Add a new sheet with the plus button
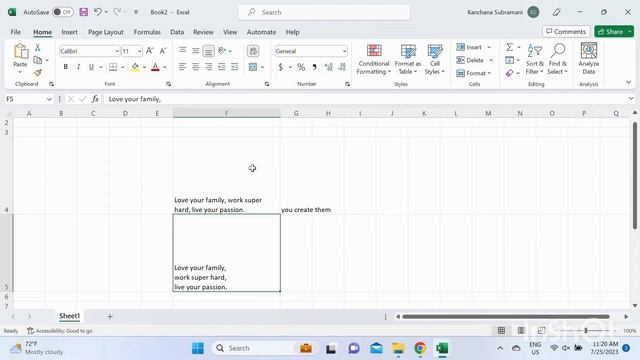640x360 pixels. tap(109, 316)
